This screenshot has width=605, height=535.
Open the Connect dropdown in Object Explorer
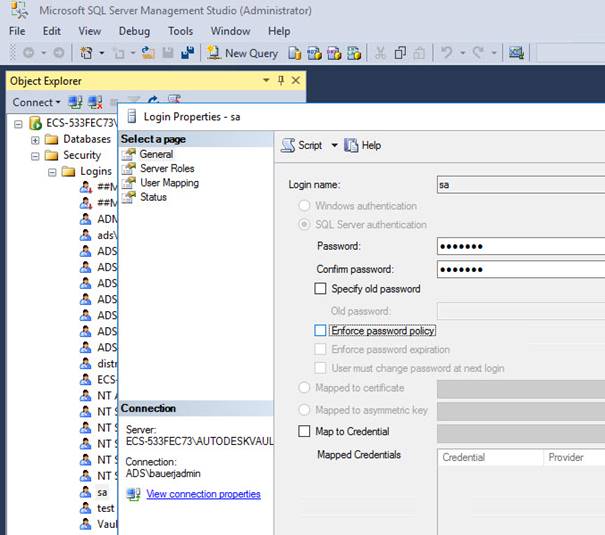pyautogui.click(x=36, y=102)
